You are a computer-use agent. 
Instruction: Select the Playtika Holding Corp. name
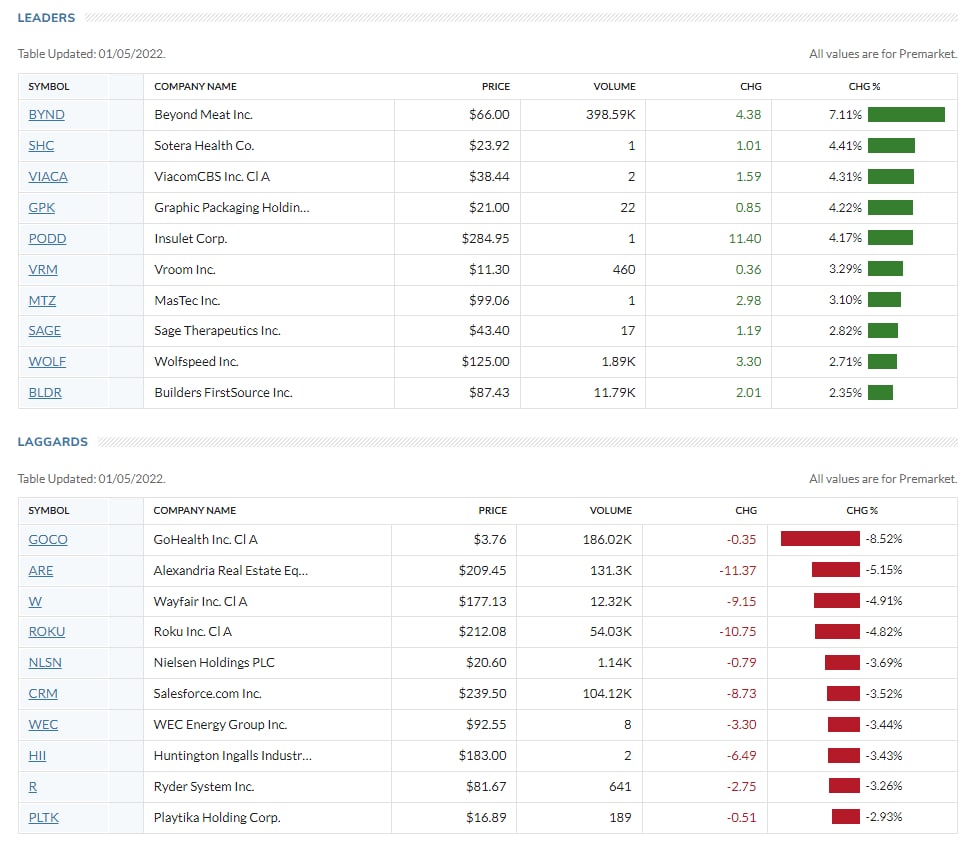pyautogui.click(x=217, y=817)
